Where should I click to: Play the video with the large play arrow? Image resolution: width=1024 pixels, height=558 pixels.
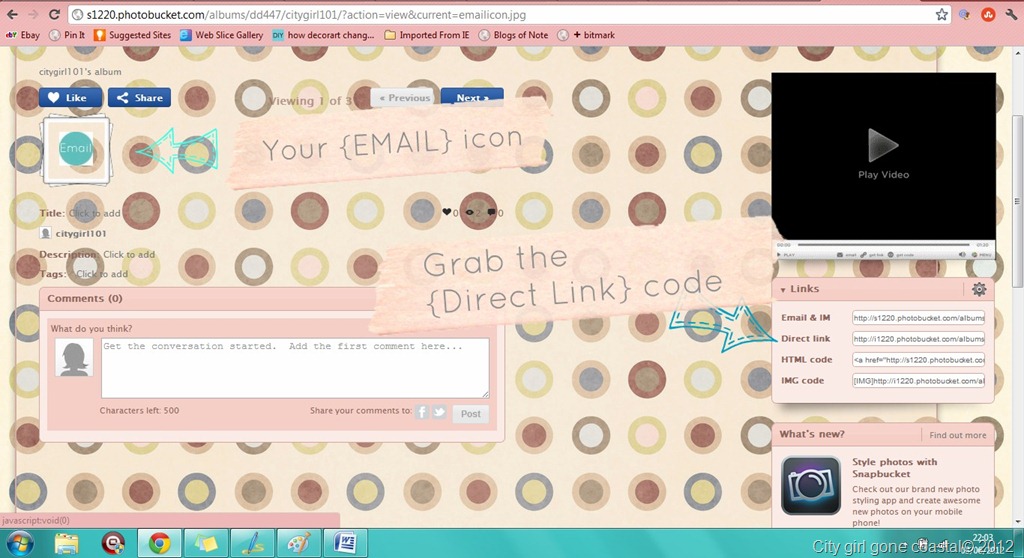pyautogui.click(x=883, y=145)
